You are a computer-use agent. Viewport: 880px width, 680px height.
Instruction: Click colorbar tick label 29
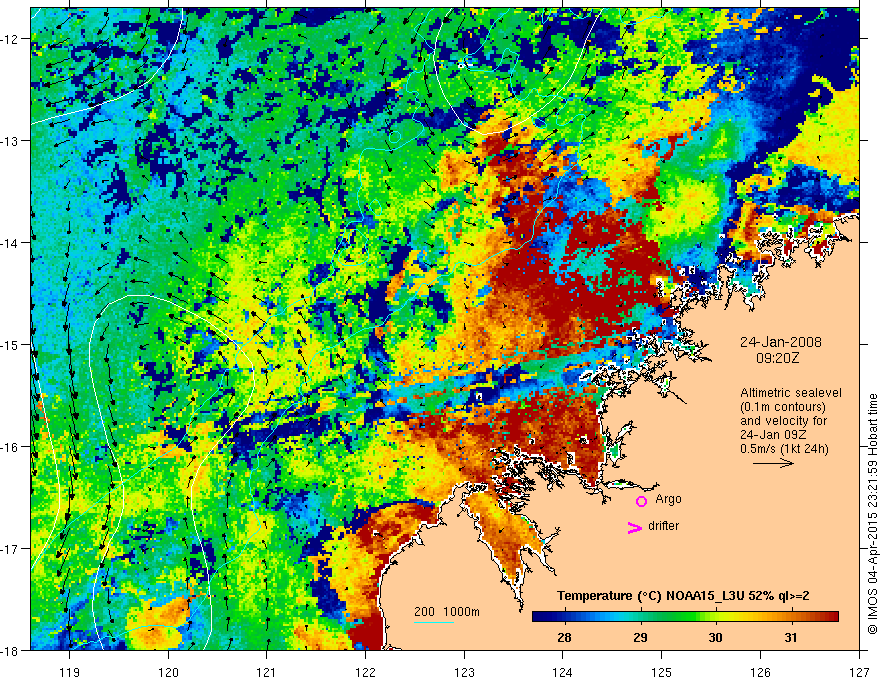pyautogui.click(x=640, y=637)
